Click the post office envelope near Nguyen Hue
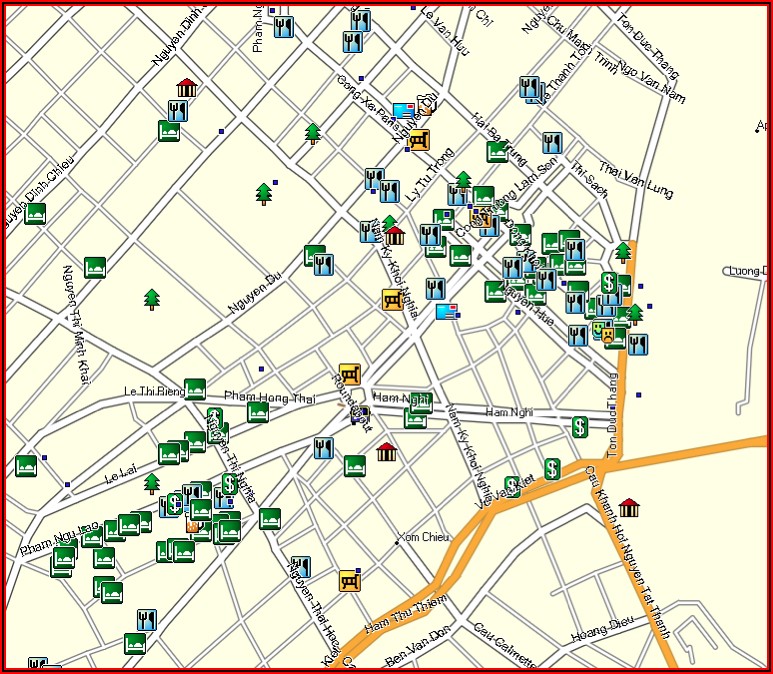This screenshot has width=773, height=674. (x=447, y=312)
